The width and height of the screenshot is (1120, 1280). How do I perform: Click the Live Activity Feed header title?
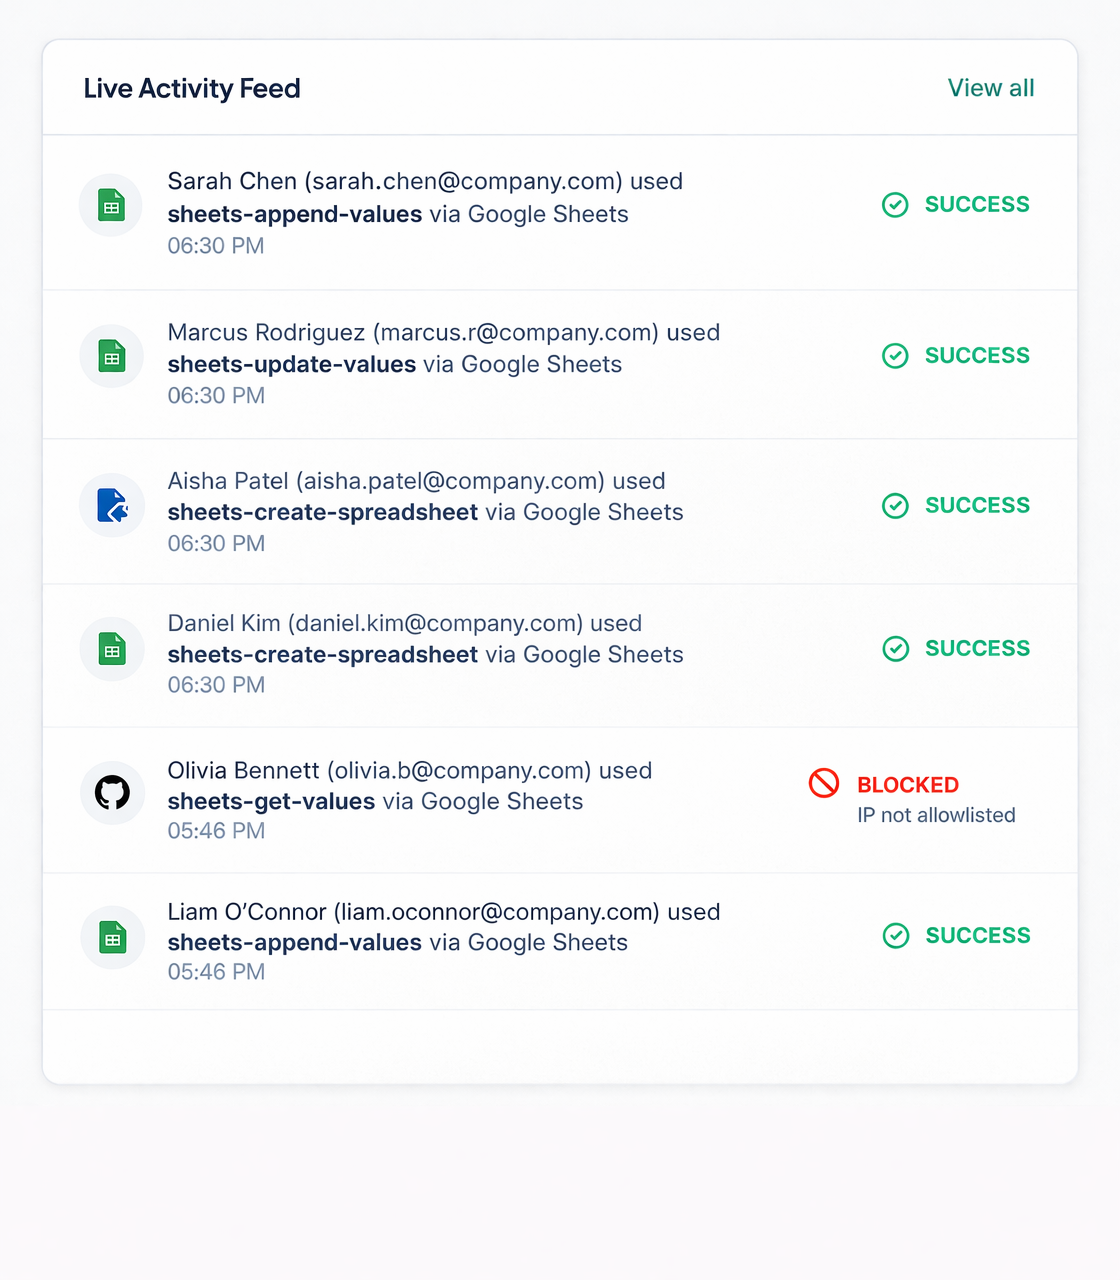[192, 88]
